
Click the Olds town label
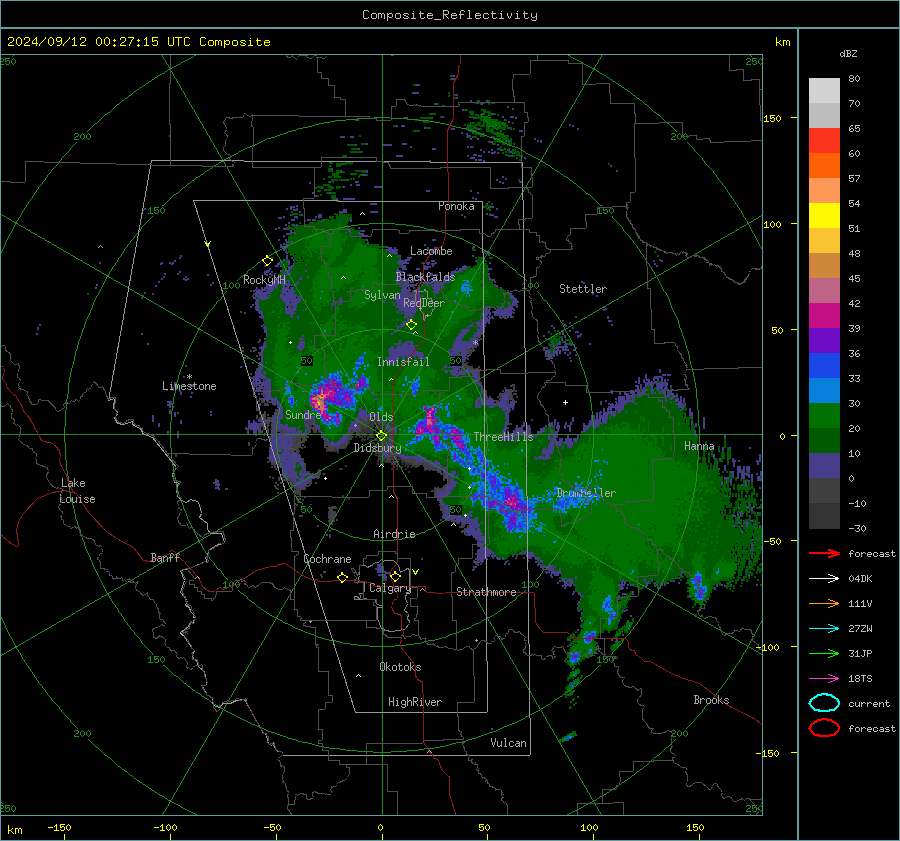(381, 417)
